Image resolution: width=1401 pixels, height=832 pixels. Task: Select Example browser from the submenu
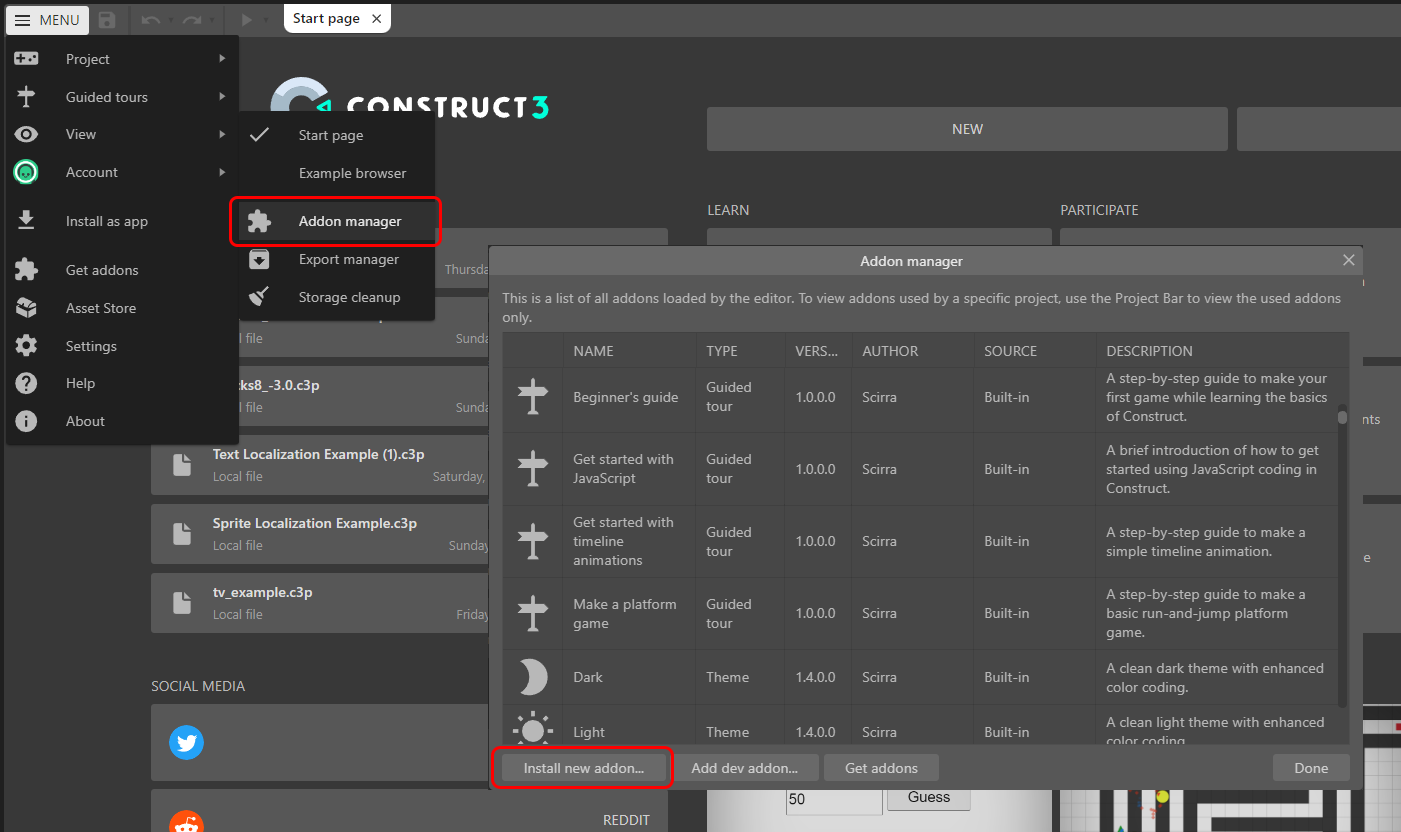pyautogui.click(x=352, y=172)
